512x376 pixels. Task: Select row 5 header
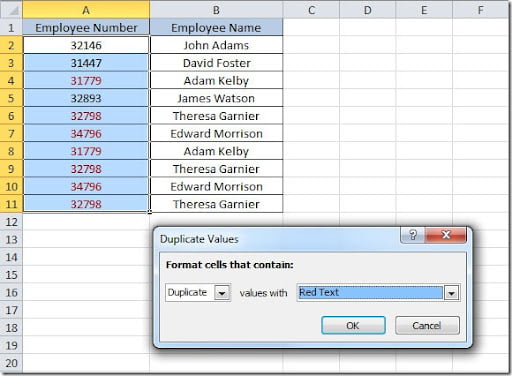click(x=11, y=98)
